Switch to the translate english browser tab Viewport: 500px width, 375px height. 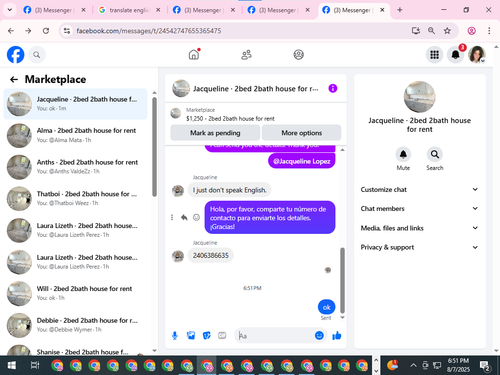tap(129, 10)
